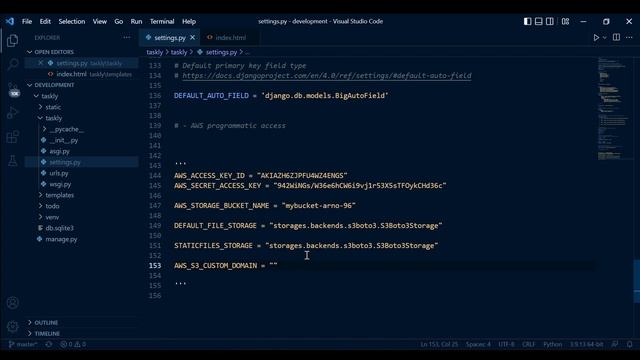Open the View menu
Screen dimensions: 640x360
coord(100,21)
